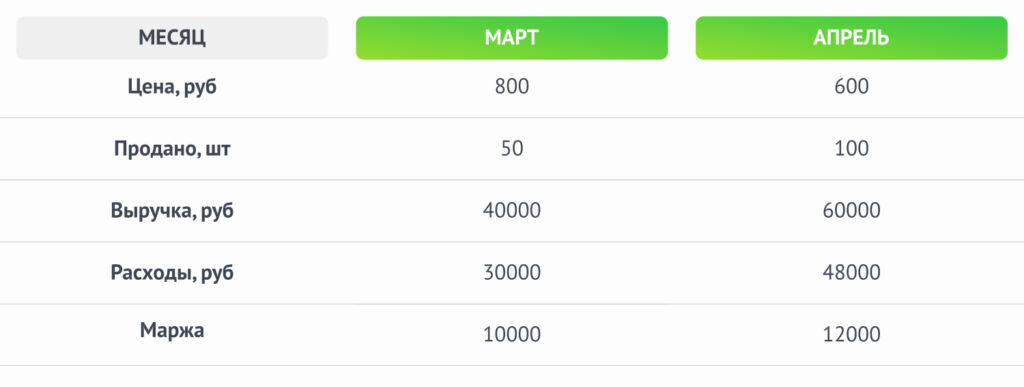Viewport: 1024px width, 387px height.
Task: Click the Продано, шт row label
Action: (x=172, y=149)
